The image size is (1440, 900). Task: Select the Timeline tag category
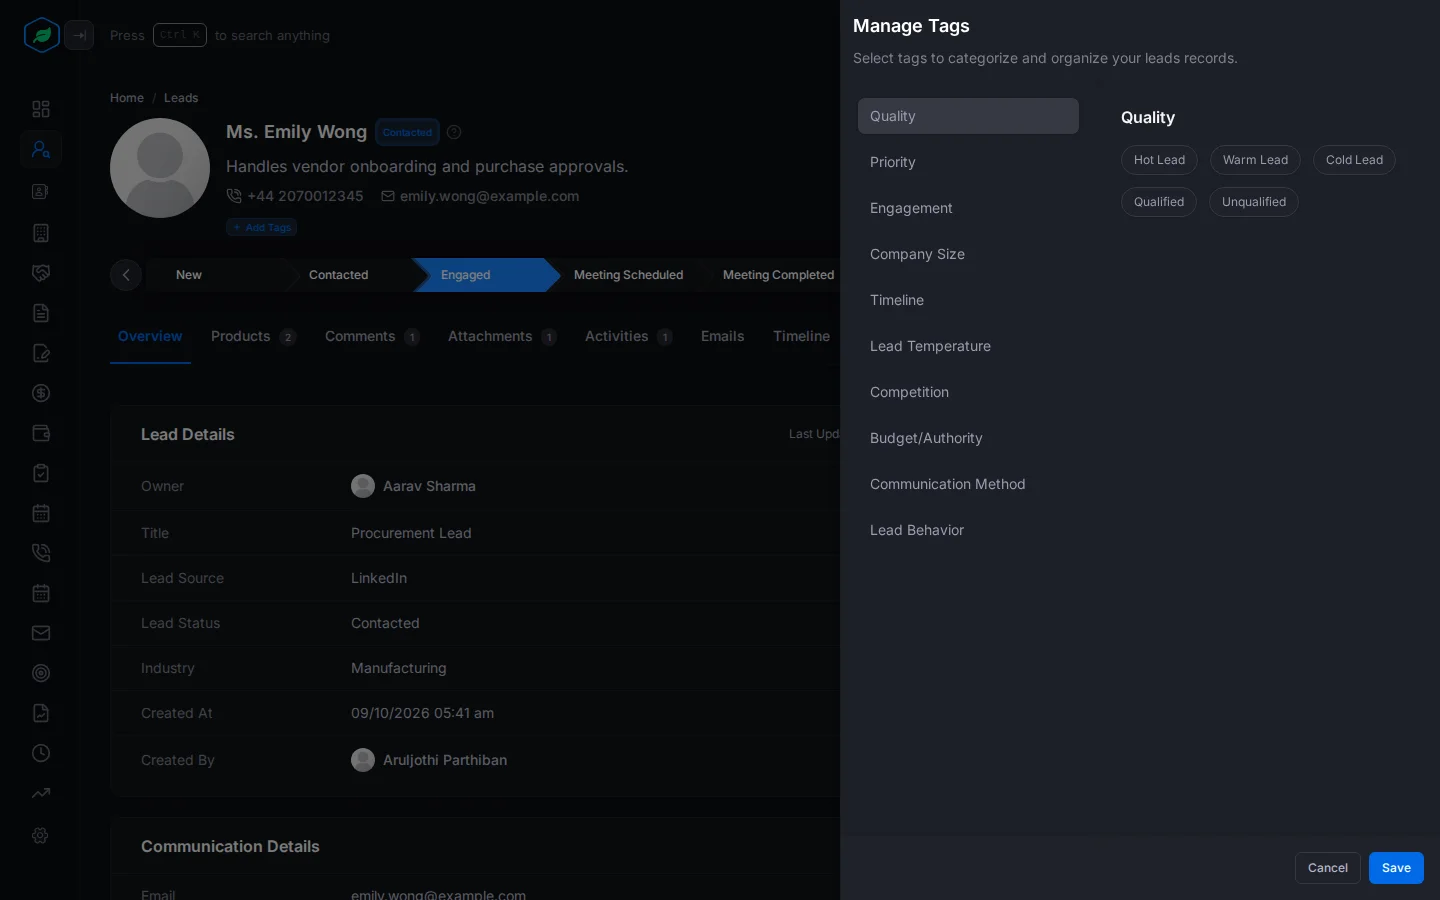pos(968,300)
